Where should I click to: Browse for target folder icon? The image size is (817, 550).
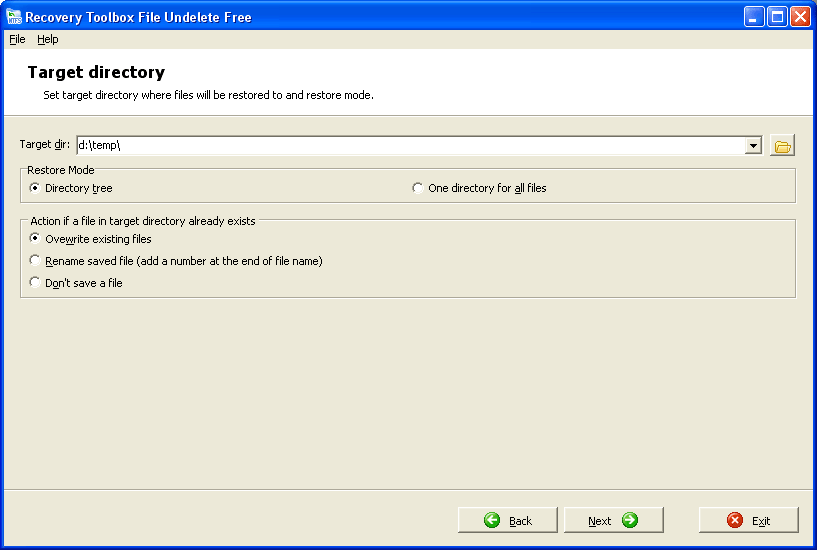click(x=782, y=146)
